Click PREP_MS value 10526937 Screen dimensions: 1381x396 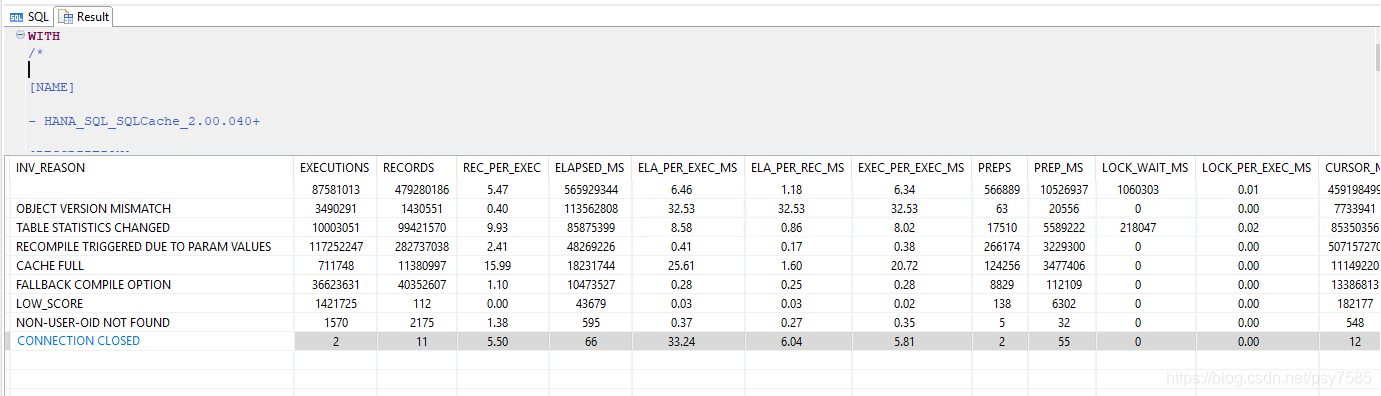coord(1061,189)
